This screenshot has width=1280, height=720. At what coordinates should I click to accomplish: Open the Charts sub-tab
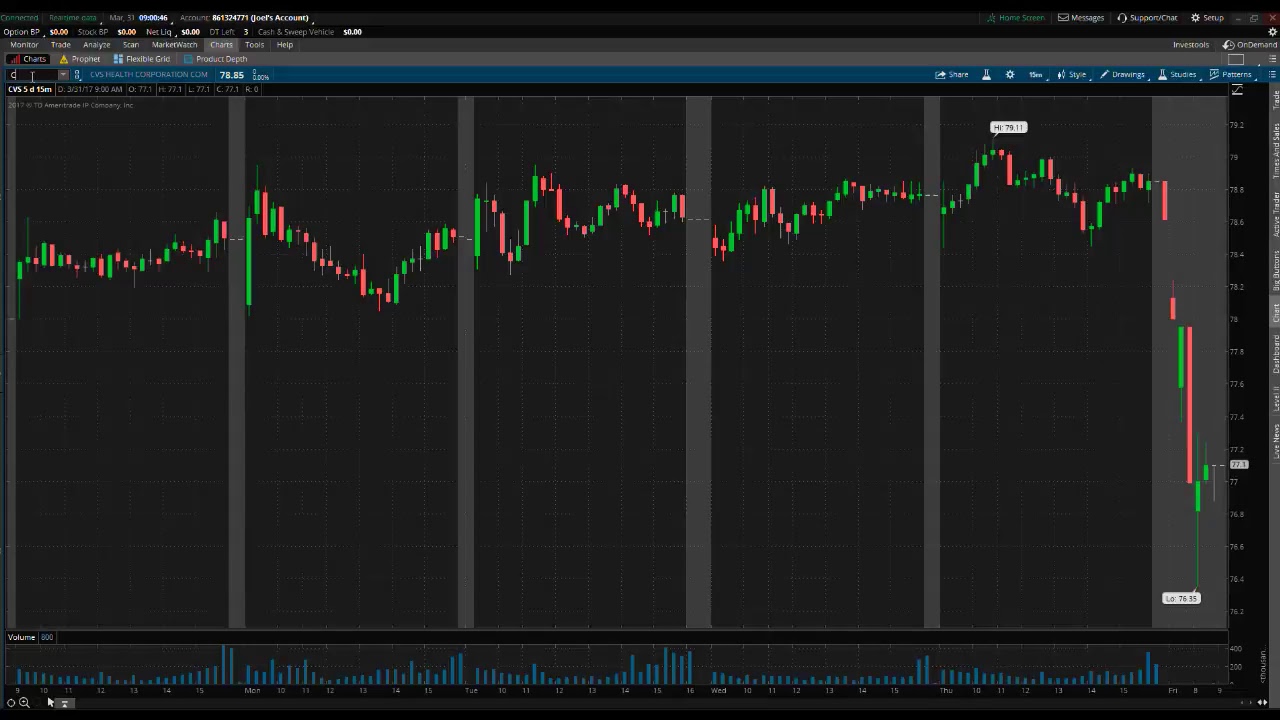pos(28,59)
